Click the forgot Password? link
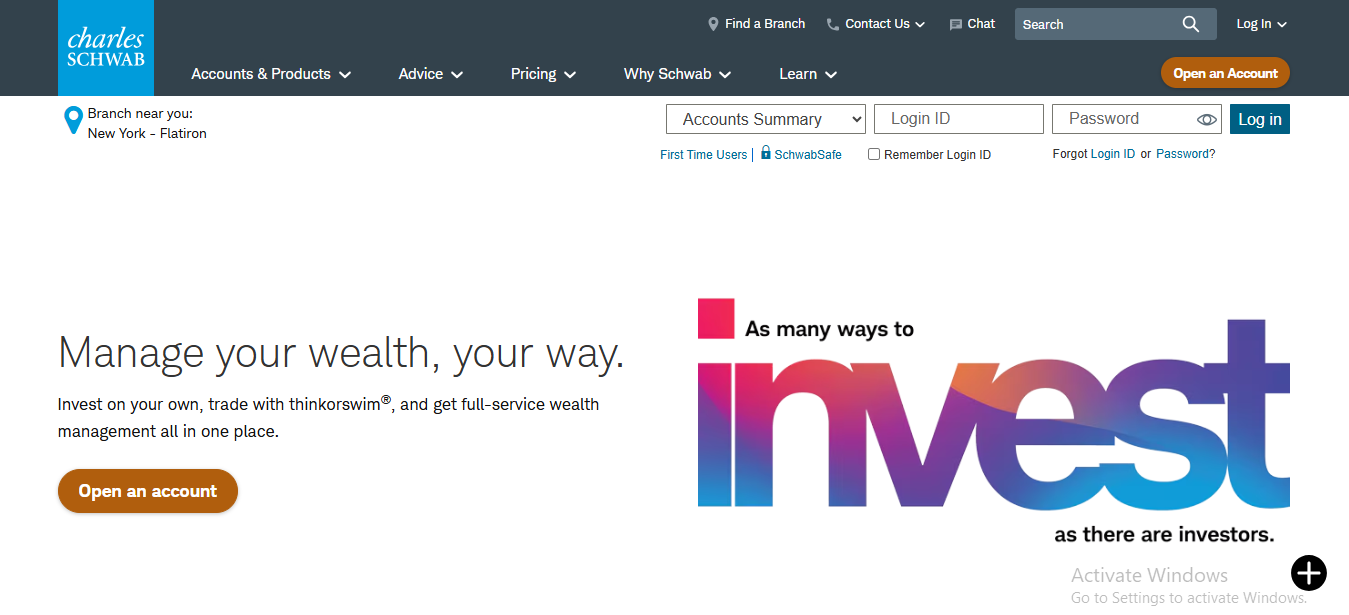This screenshot has height=615, width=1349. pos(1186,154)
